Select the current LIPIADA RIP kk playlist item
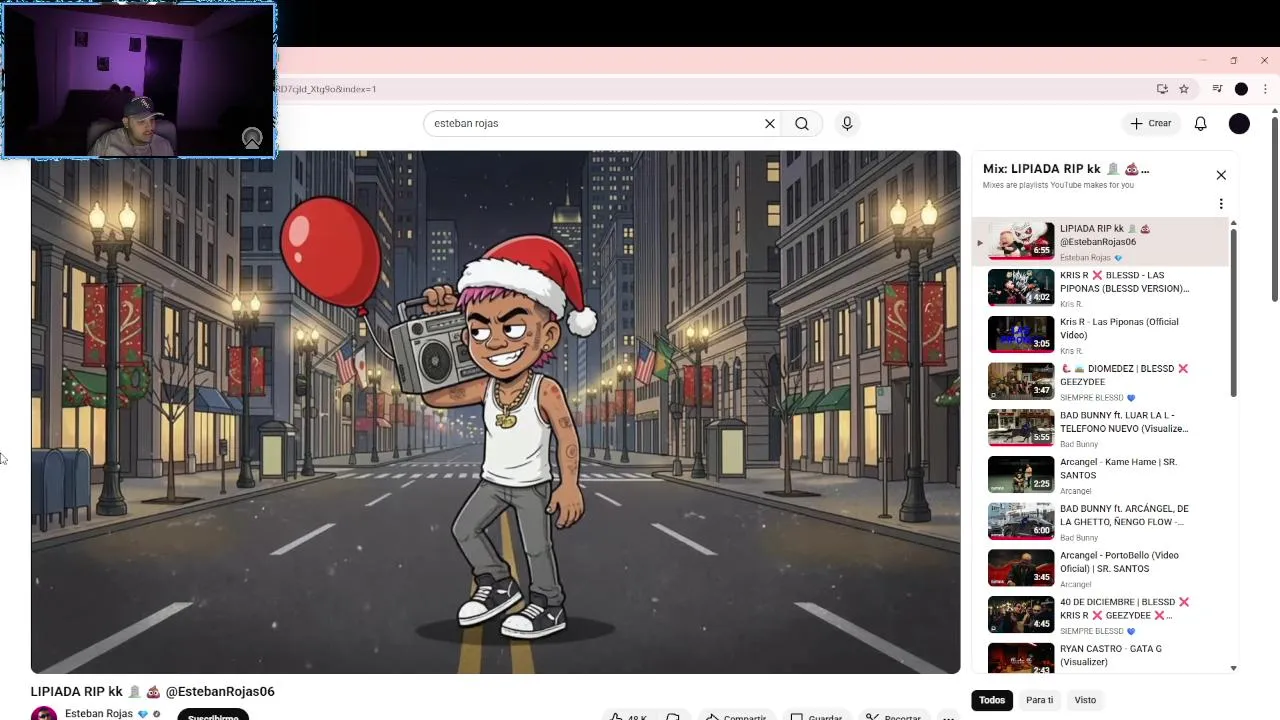Viewport: 1280px width, 720px height. point(1102,241)
